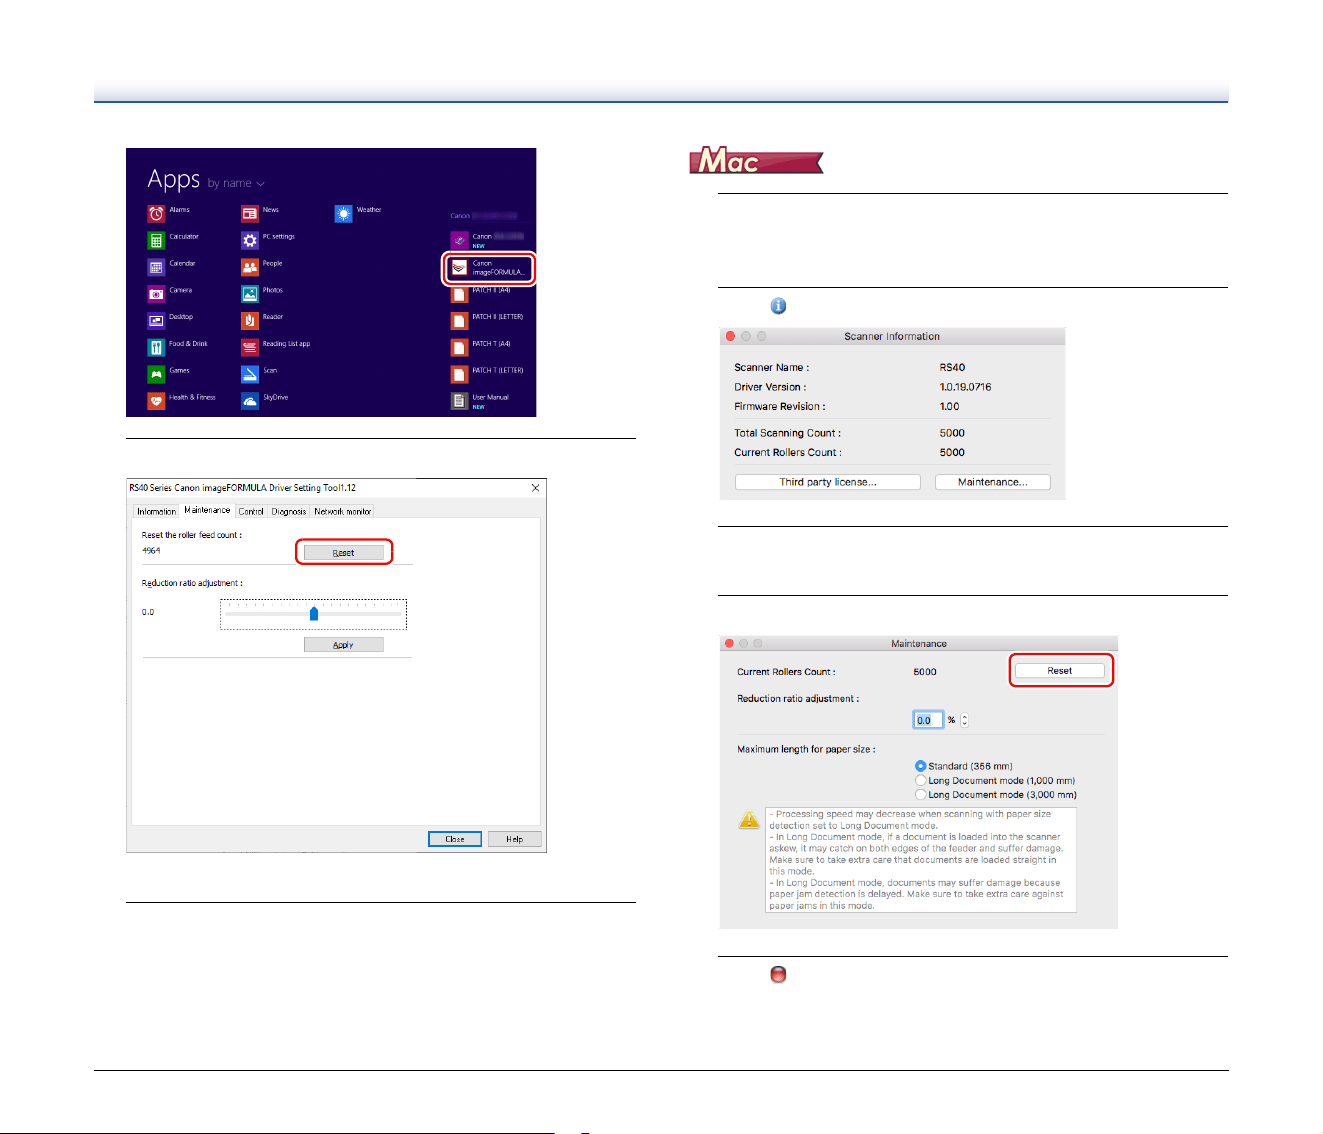
Task: Launch Canon imageFORMULA driver setting tool
Action: pos(489,268)
